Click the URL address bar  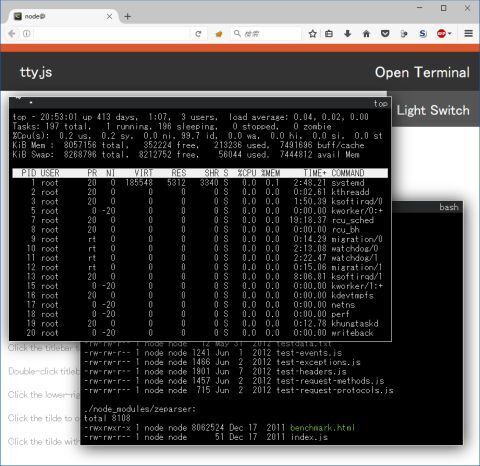(x=112, y=34)
